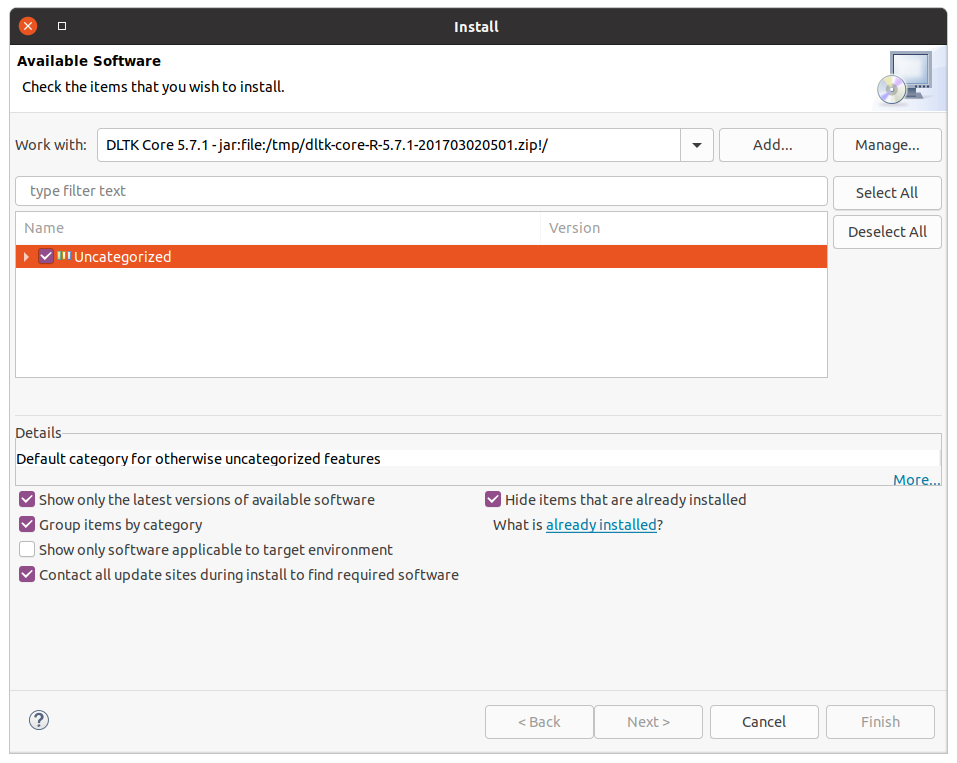Uncheck Show only the latest versions option
Screen dimensions: 957x763
pyautogui.click(x=26, y=499)
